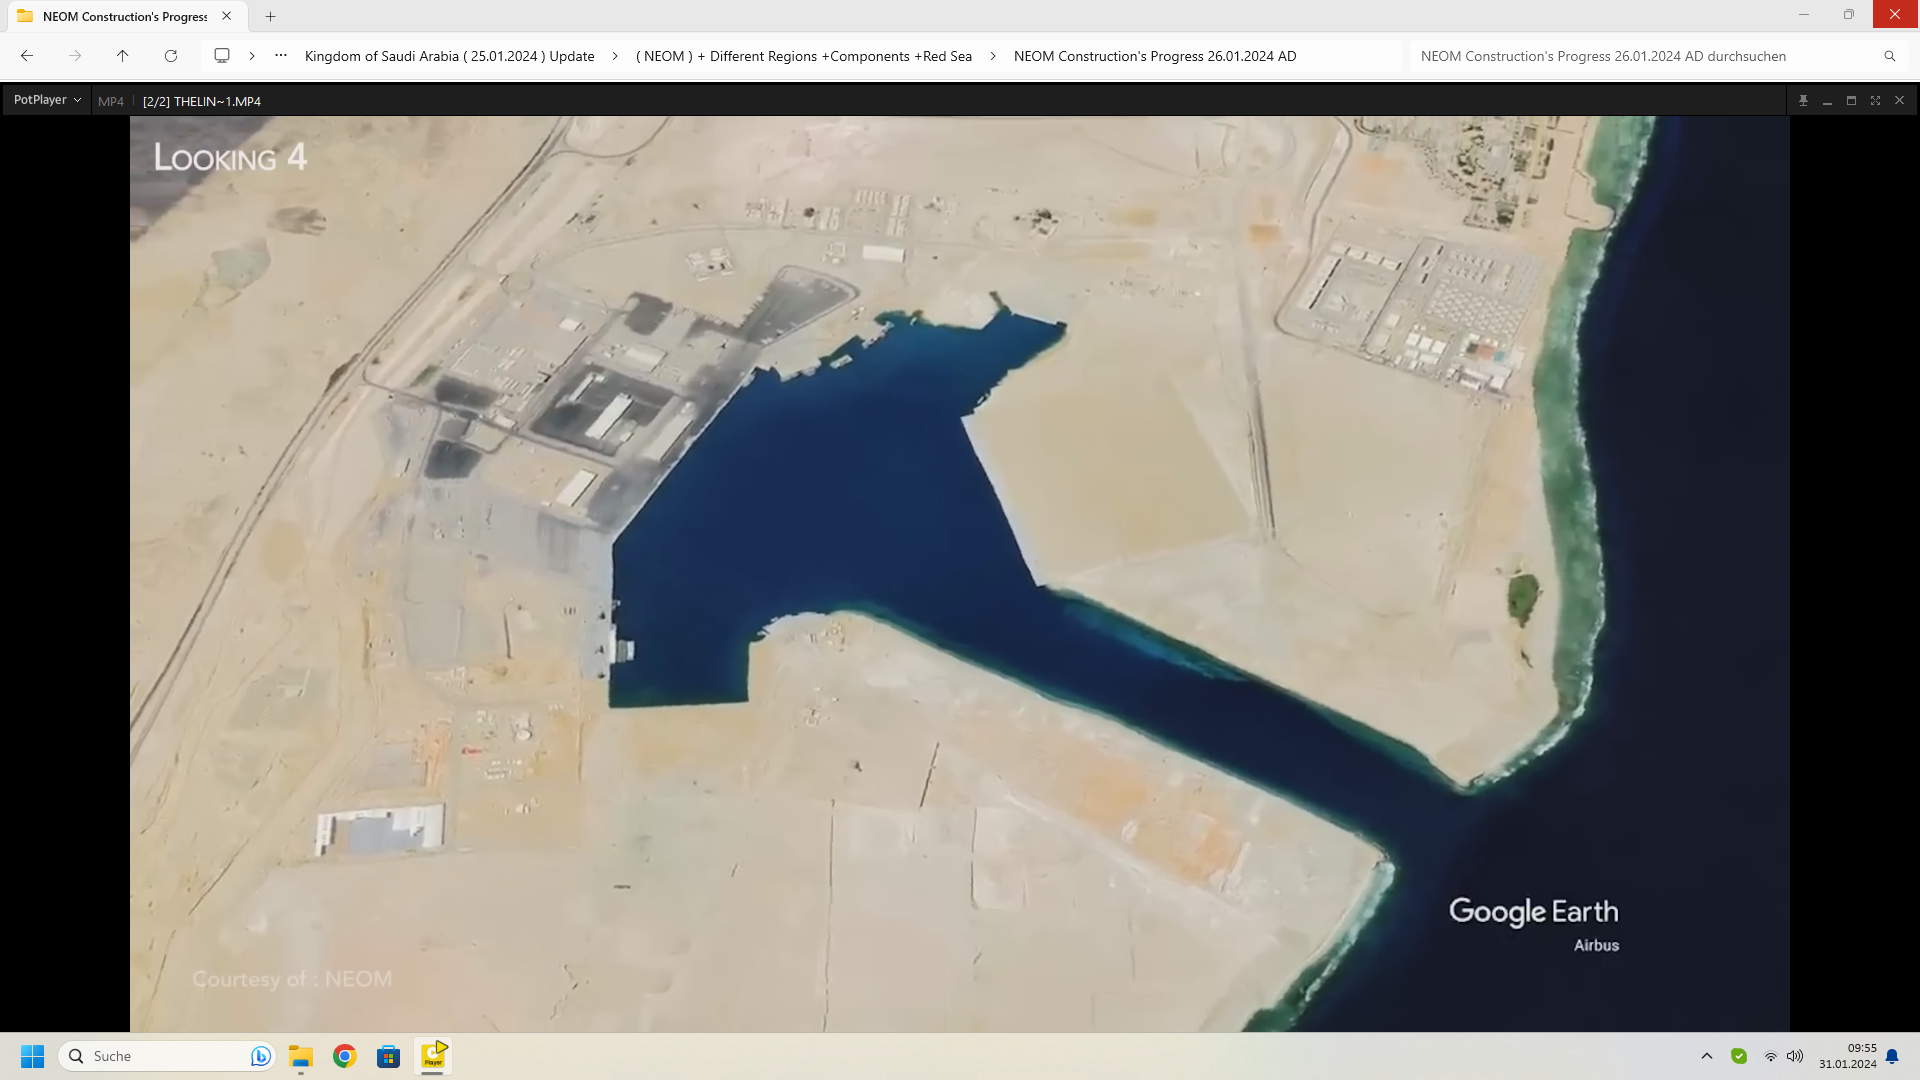Screen dimensions: 1920x1080
Task: Click the THELIN~1.MP4 file title
Action: 202,101
